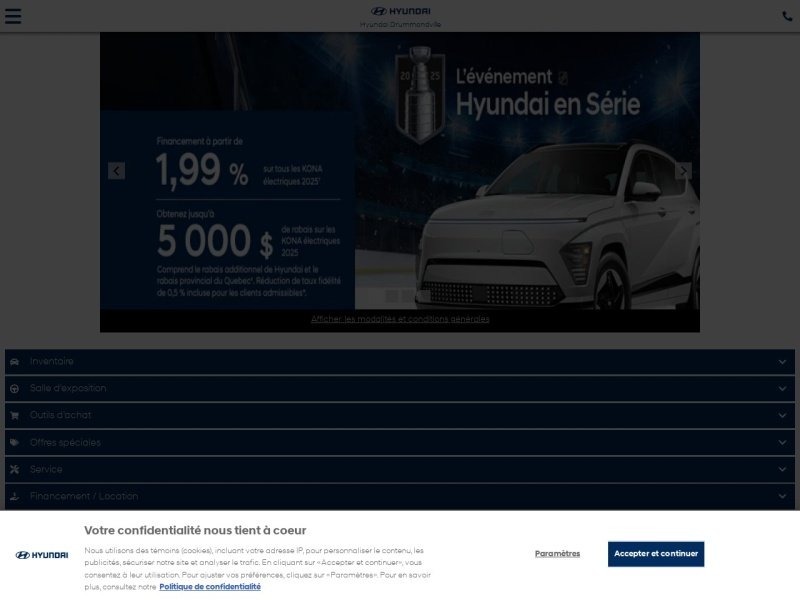
Task: Open the Salle d'exposition menu item
Action: click(x=400, y=389)
